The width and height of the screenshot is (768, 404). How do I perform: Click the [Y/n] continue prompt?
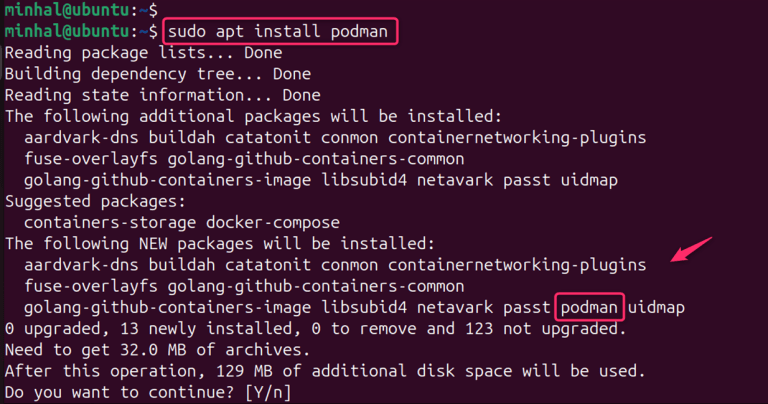coord(268,392)
